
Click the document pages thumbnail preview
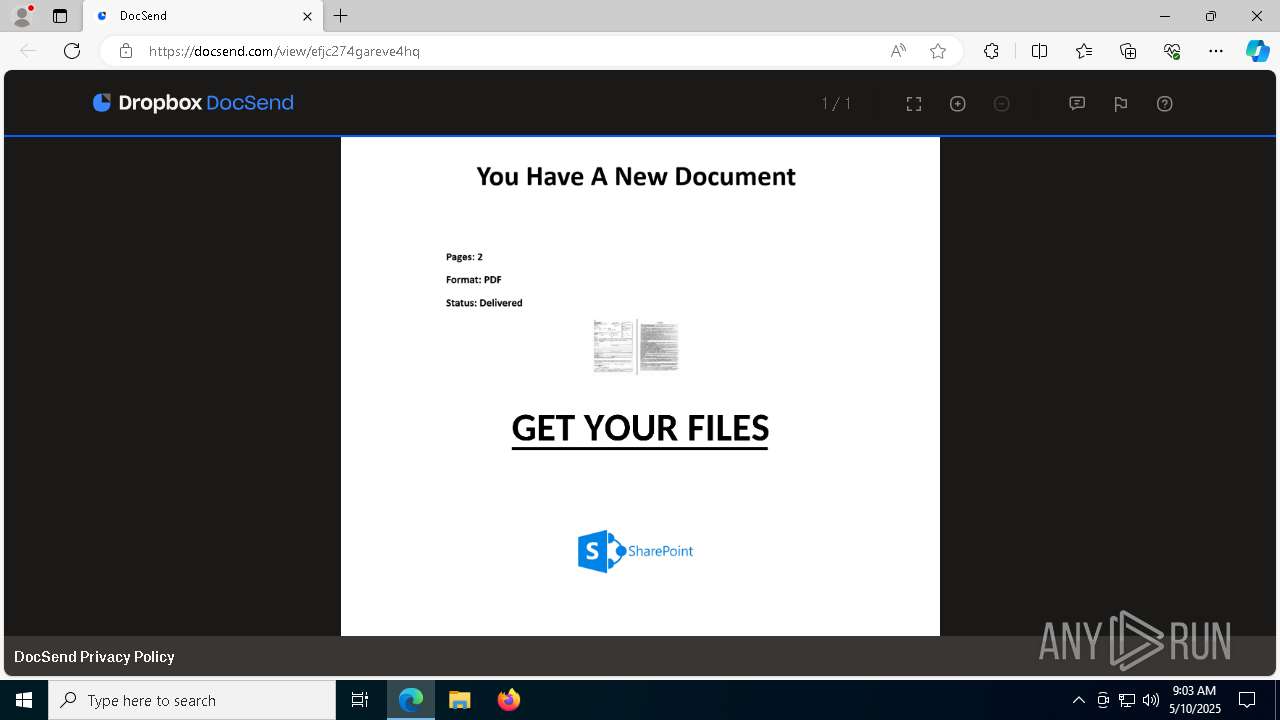(x=636, y=346)
